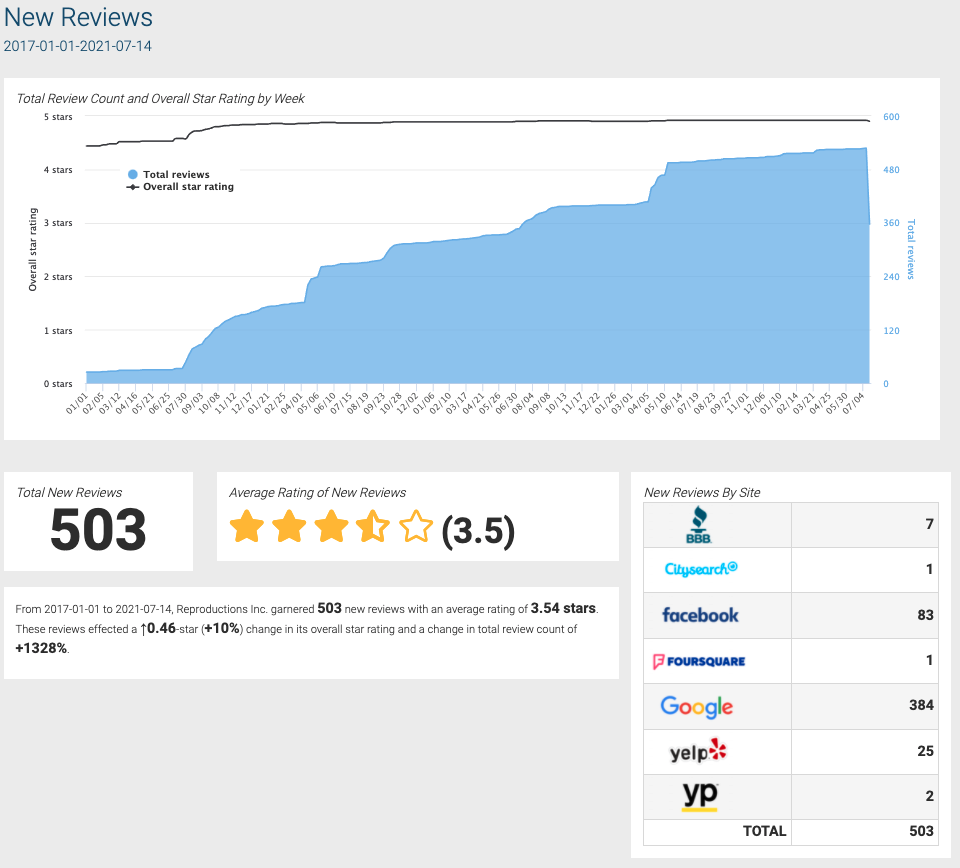Screen dimensions: 960x868
Task: Open the Foursquare site entry
Action: [x=699, y=660]
